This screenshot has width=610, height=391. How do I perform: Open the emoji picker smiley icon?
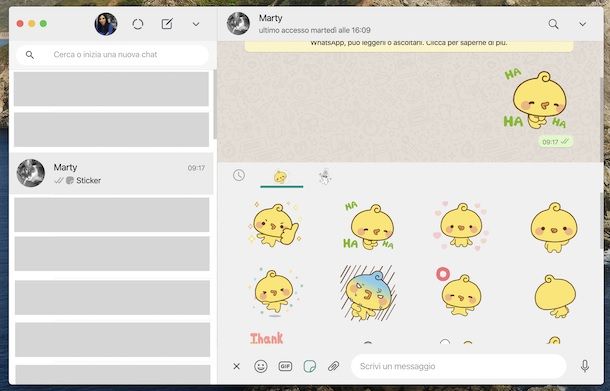pyautogui.click(x=261, y=366)
